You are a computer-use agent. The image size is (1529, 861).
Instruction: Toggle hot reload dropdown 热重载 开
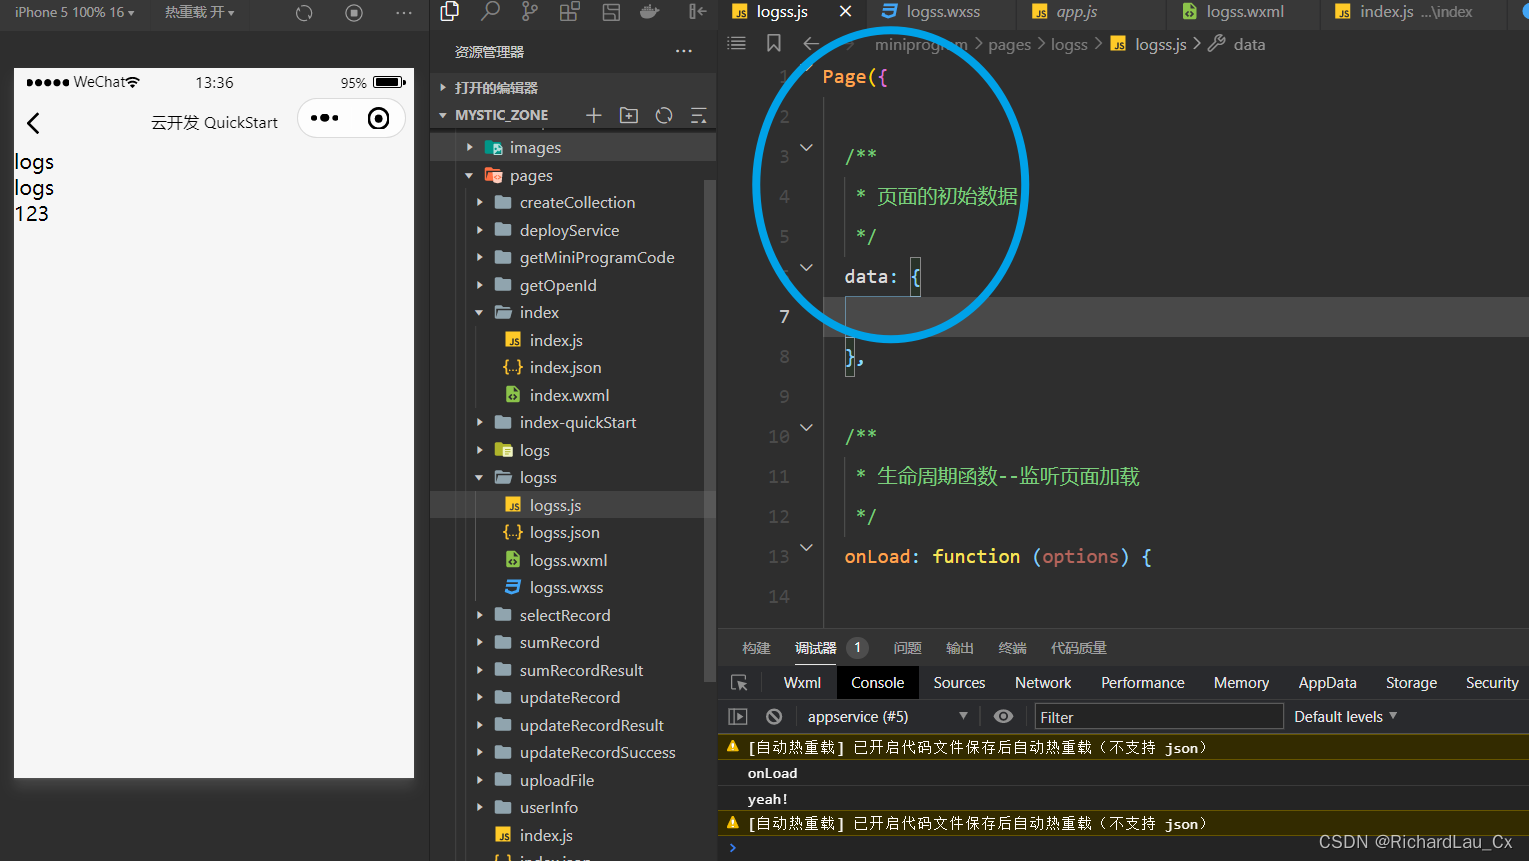tap(199, 13)
